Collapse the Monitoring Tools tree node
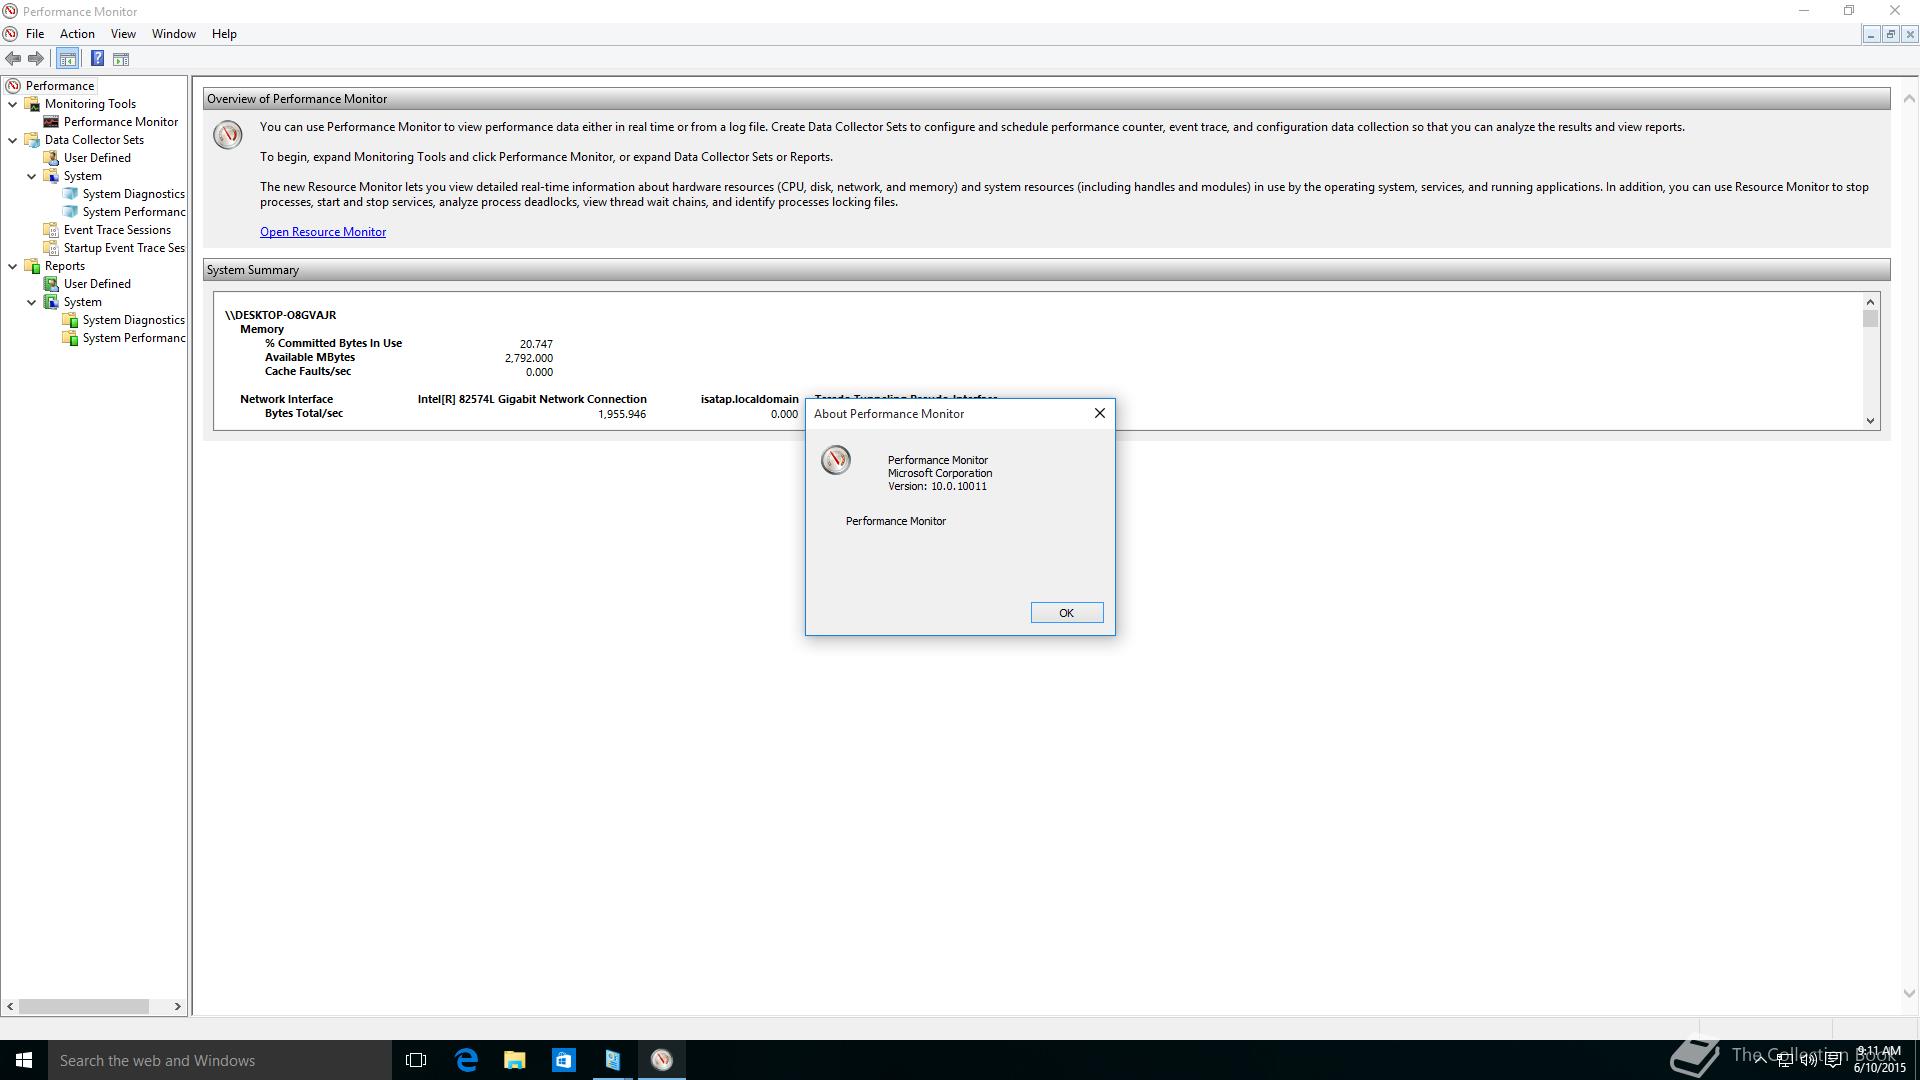This screenshot has width=1920, height=1080. pyautogui.click(x=13, y=104)
